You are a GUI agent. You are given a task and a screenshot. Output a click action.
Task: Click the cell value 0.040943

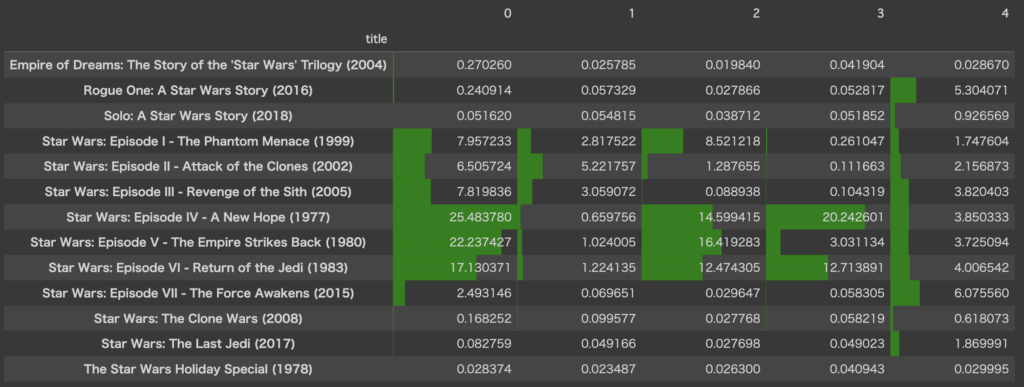point(857,369)
